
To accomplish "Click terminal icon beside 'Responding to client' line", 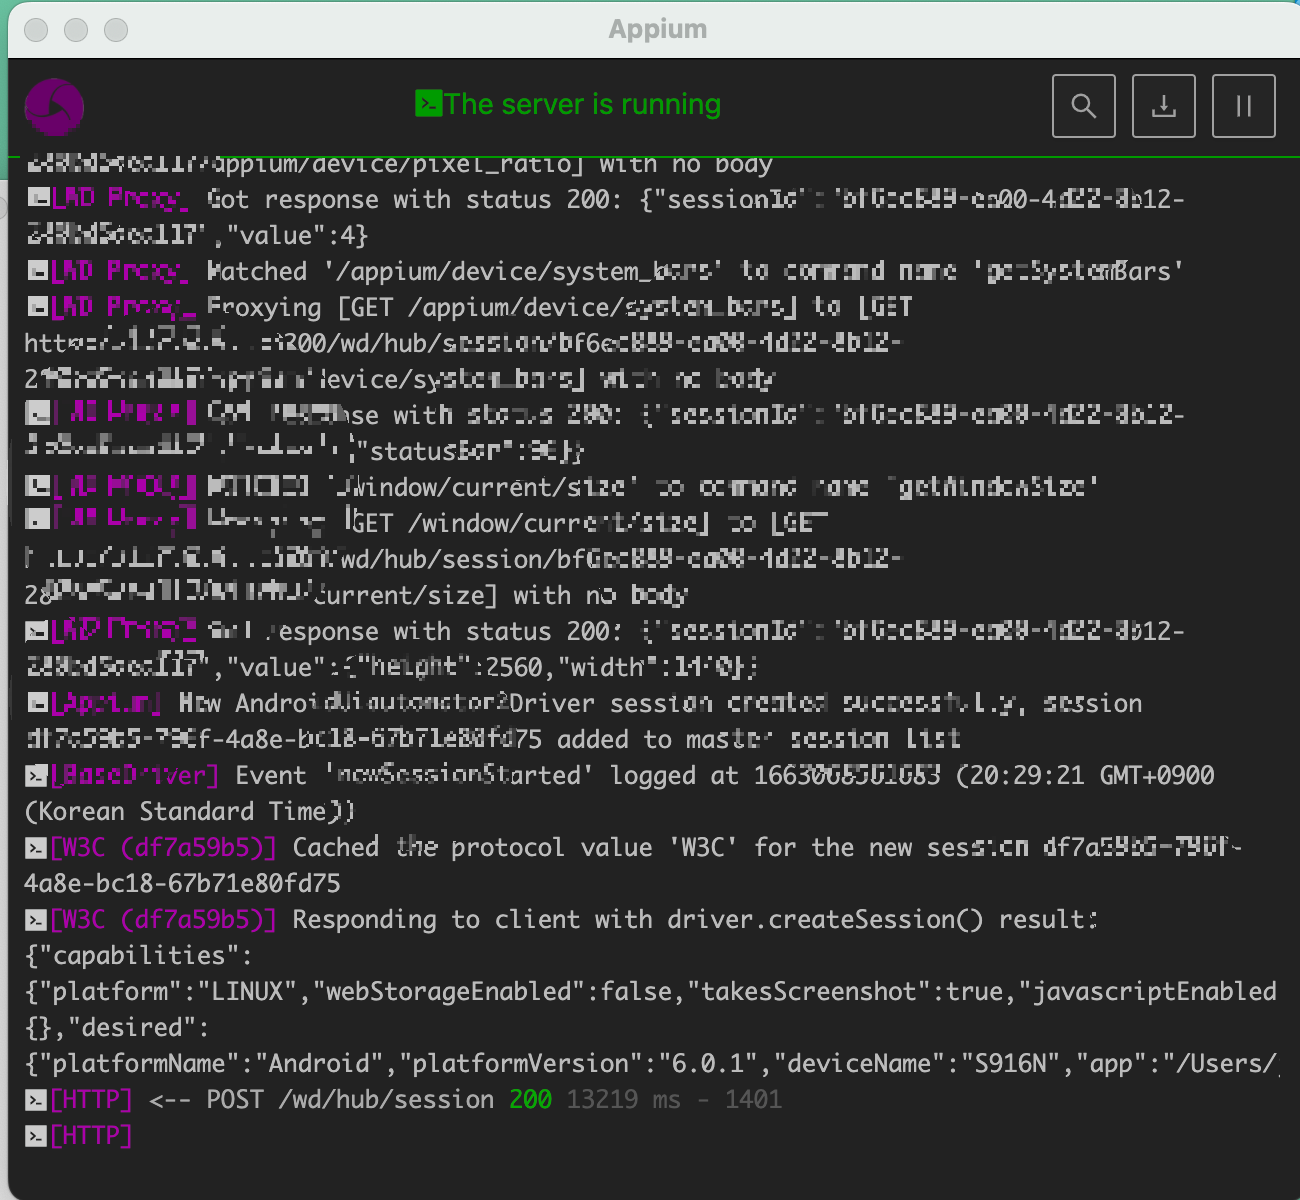I will (36, 920).
